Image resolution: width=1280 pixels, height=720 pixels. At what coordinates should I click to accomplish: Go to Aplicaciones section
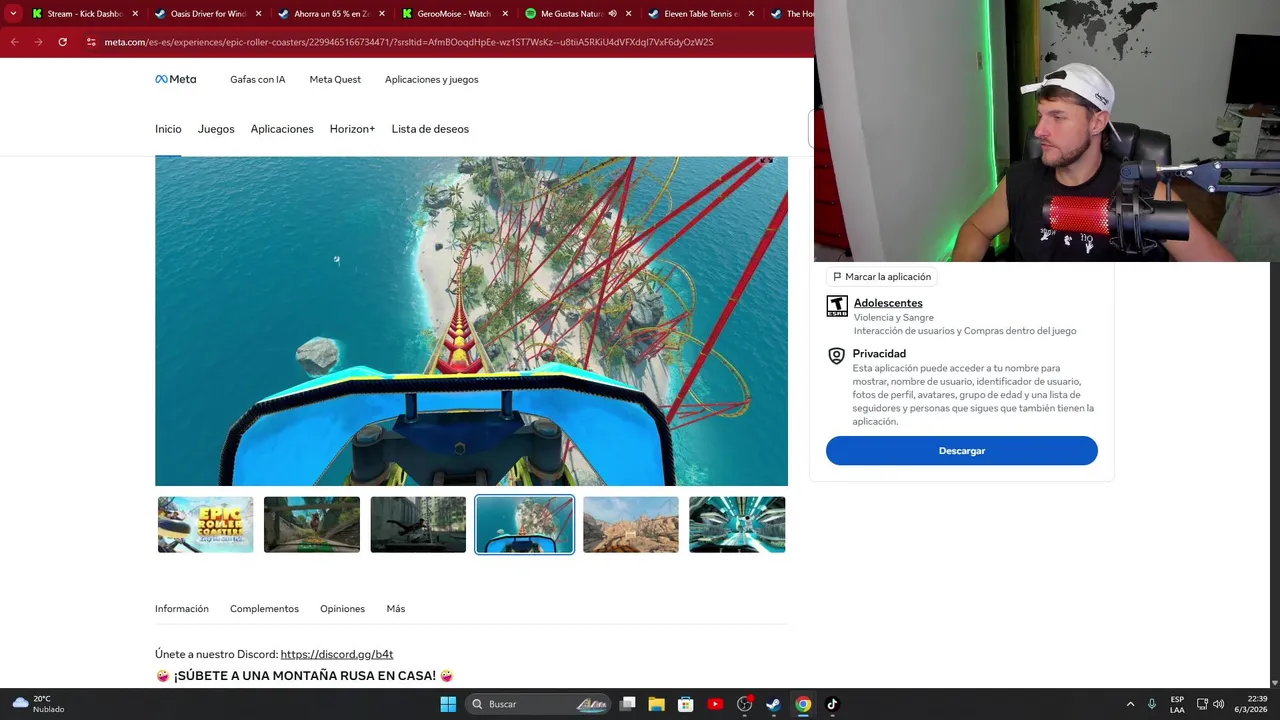(x=282, y=129)
